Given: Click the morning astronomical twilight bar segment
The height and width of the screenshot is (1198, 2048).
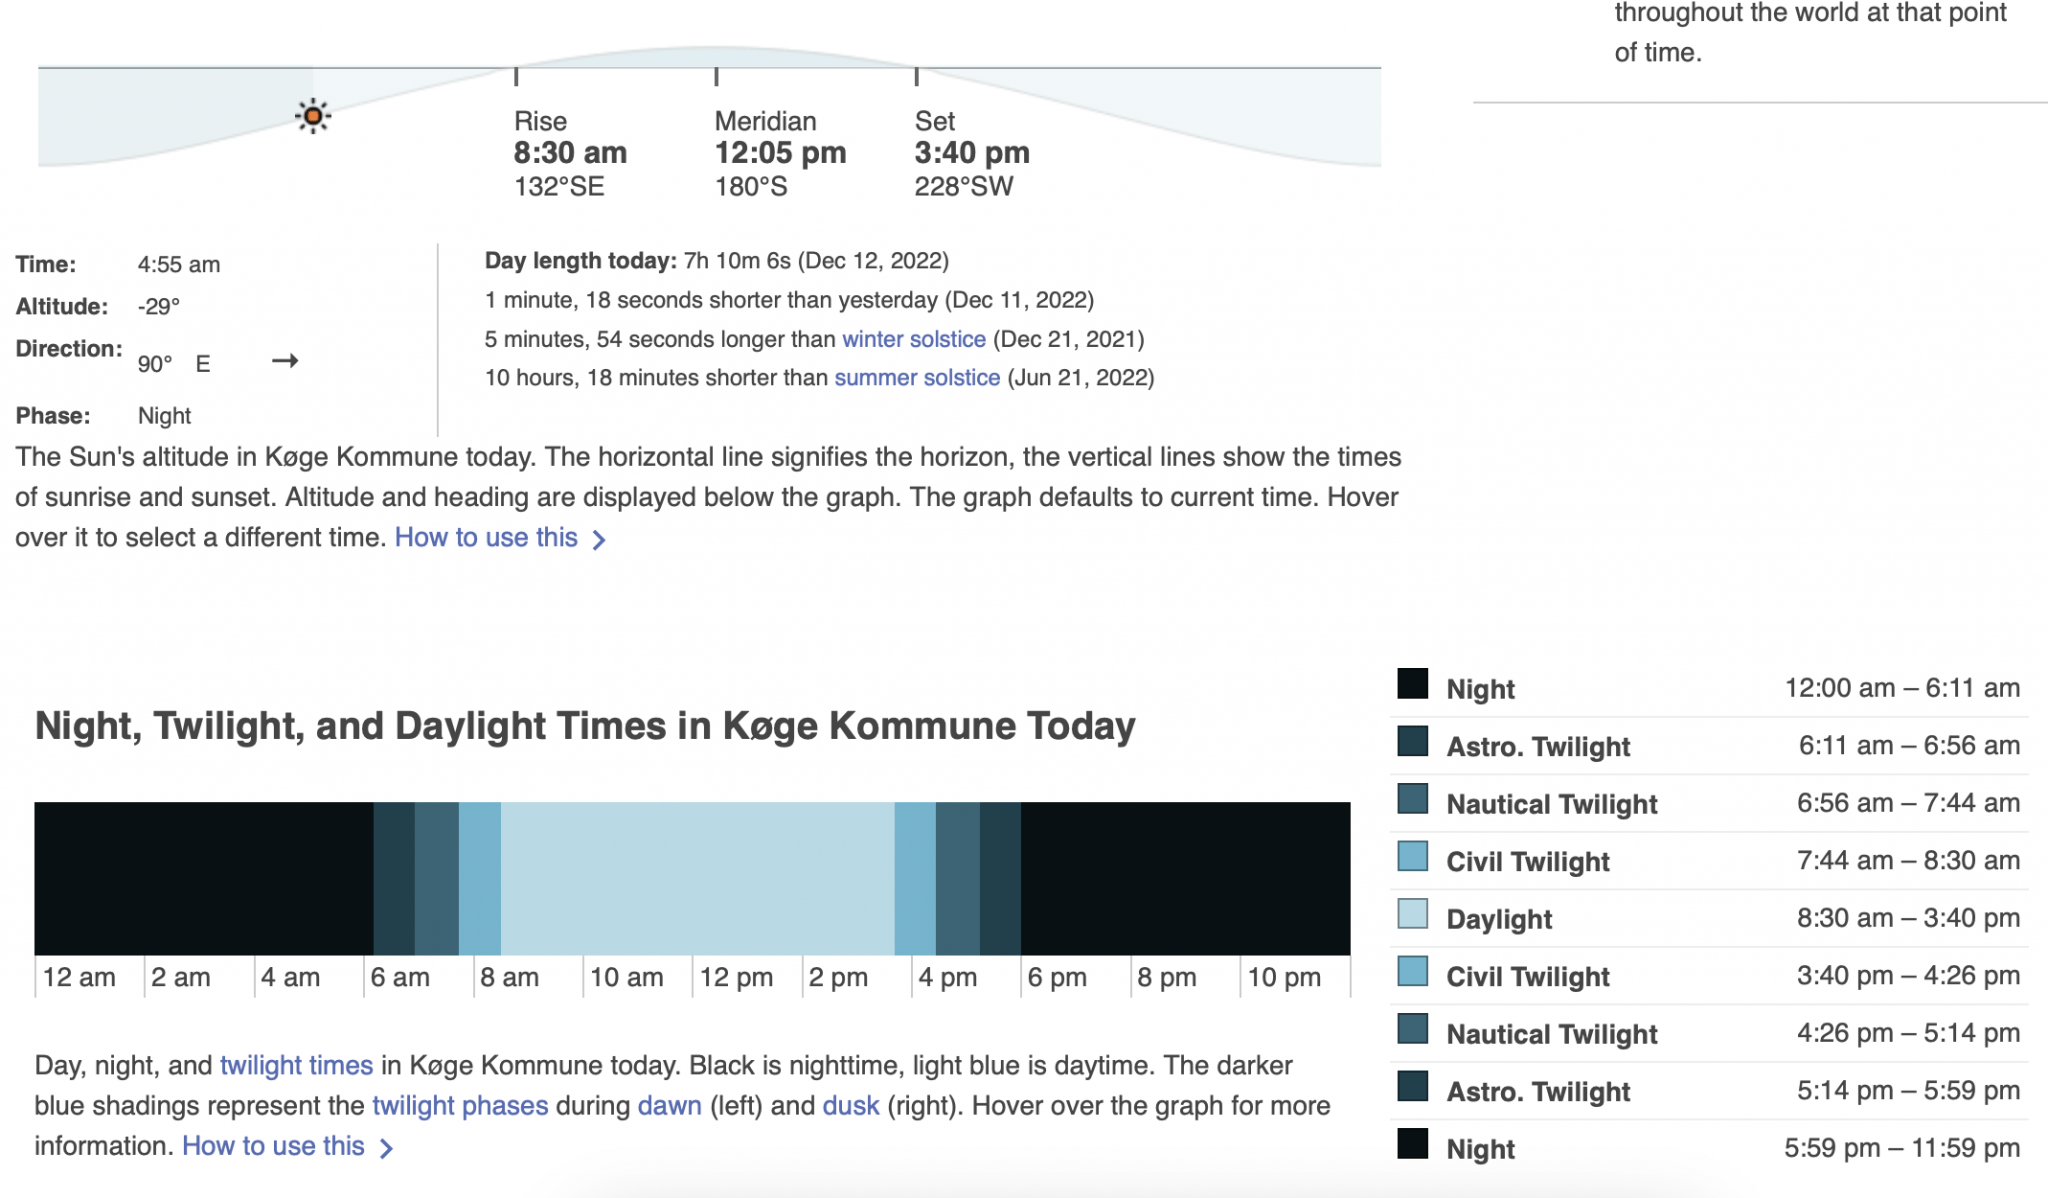Looking at the screenshot, I should pos(394,878).
